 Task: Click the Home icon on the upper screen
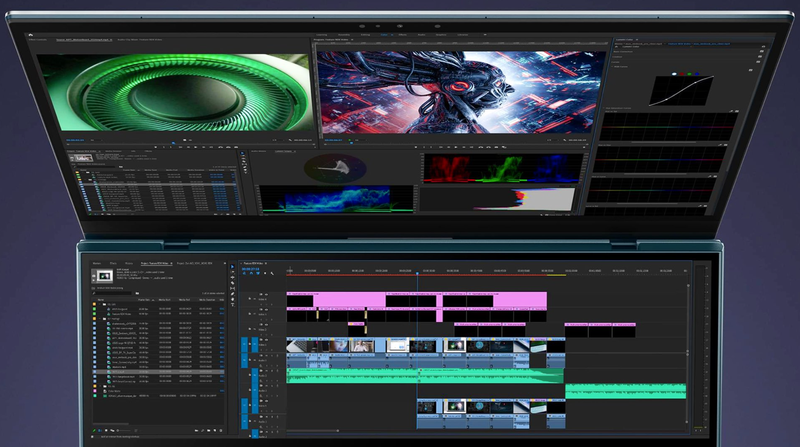point(31,35)
